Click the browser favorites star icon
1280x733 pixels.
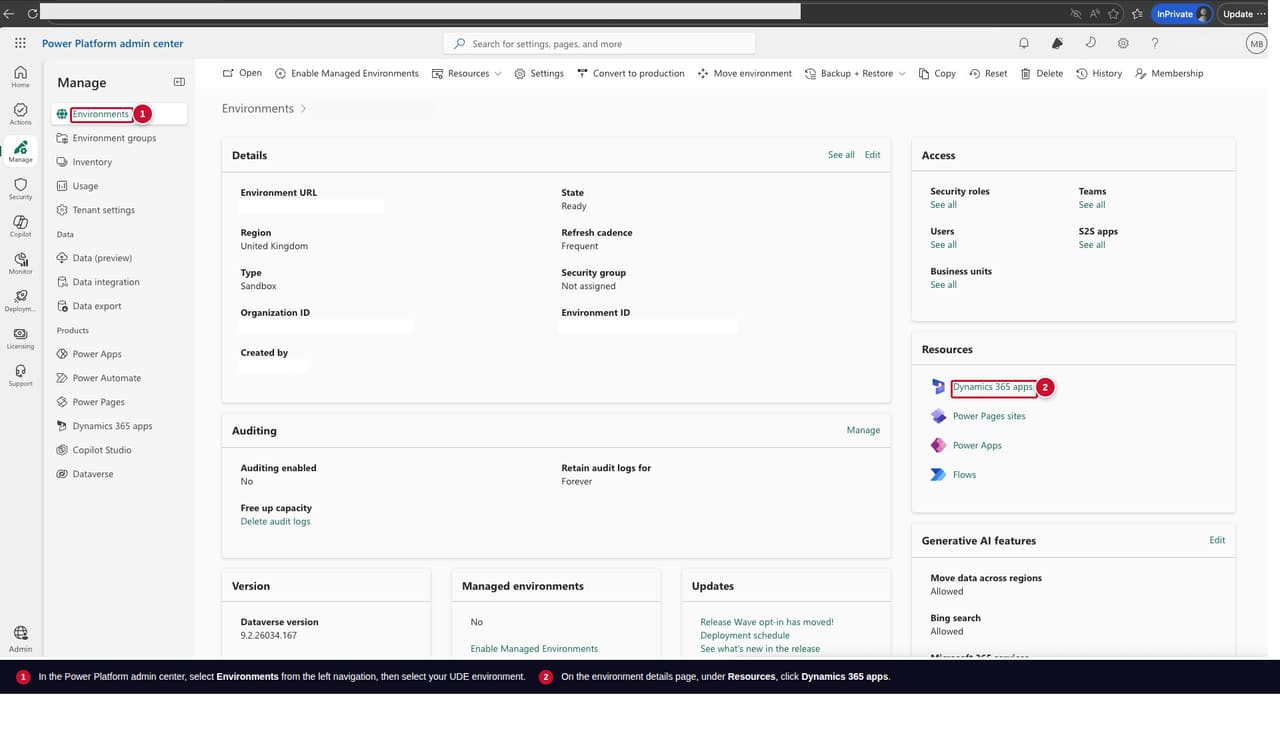click(x=1113, y=14)
